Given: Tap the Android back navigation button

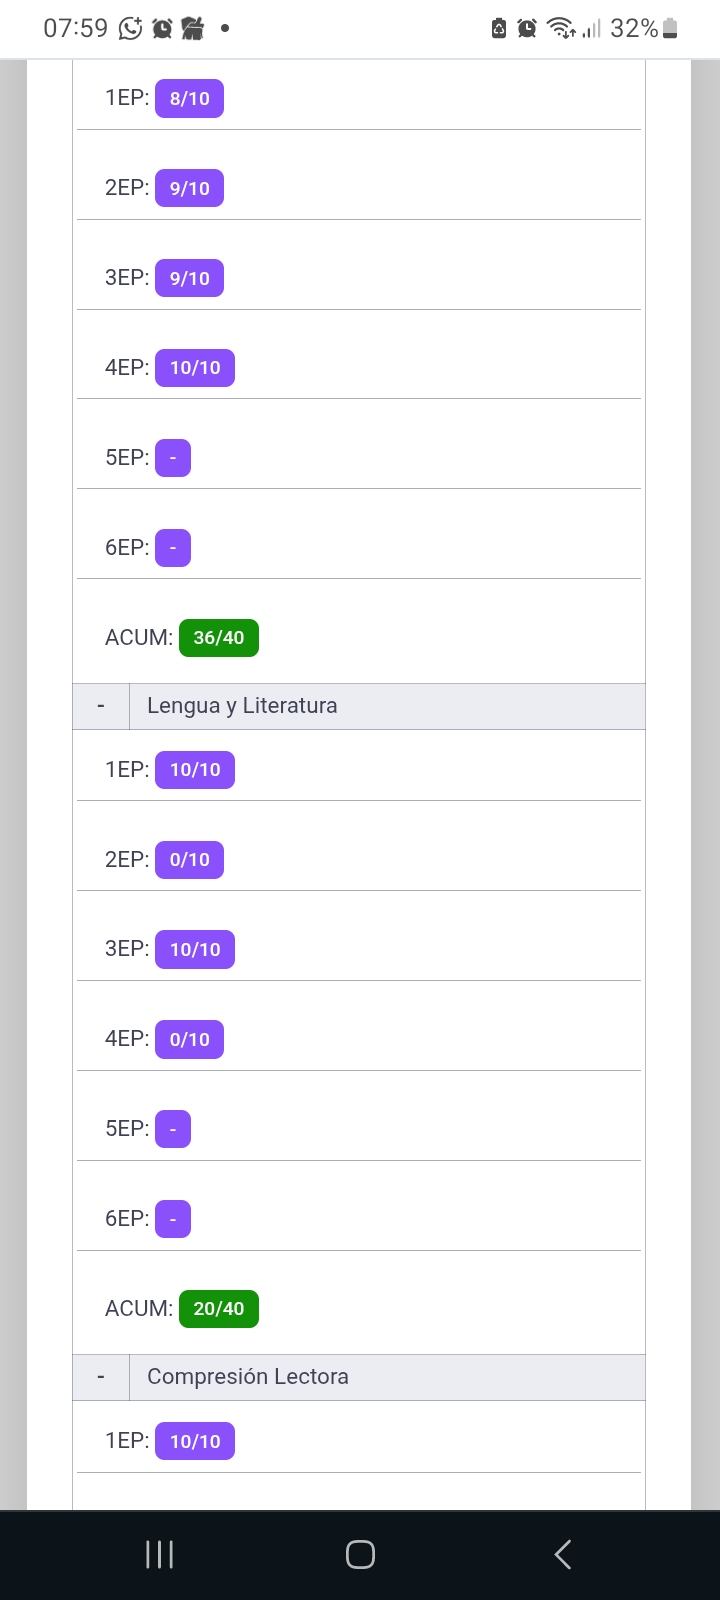Looking at the screenshot, I should (x=563, y=1554).
